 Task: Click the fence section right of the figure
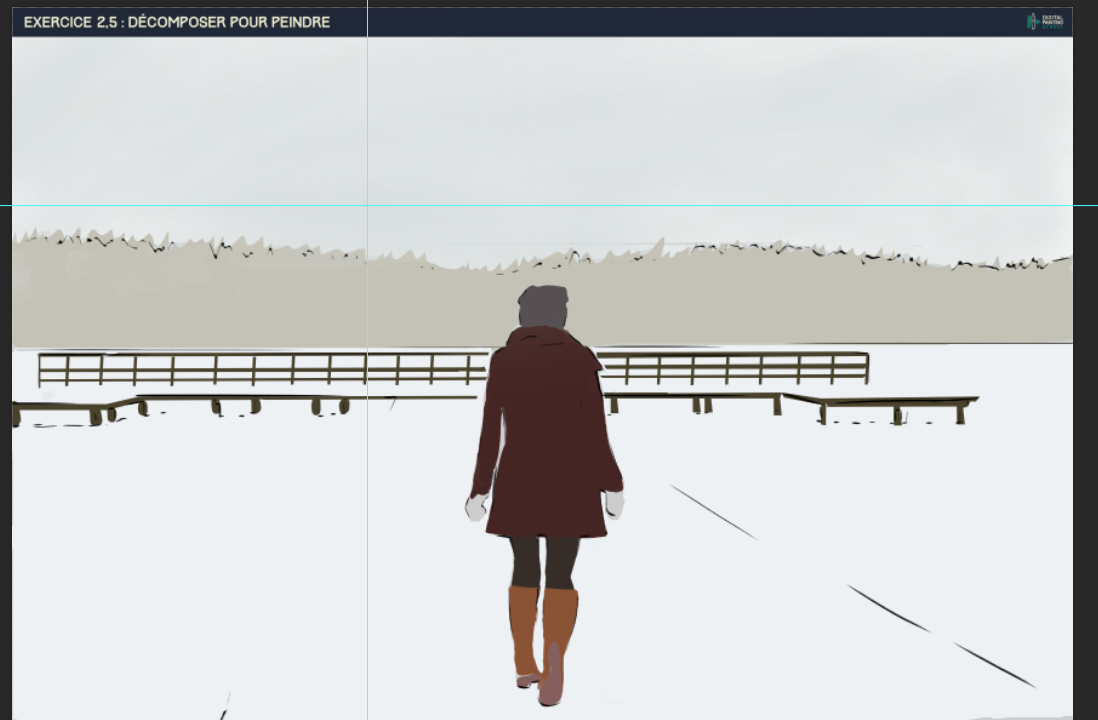point(740,370)
